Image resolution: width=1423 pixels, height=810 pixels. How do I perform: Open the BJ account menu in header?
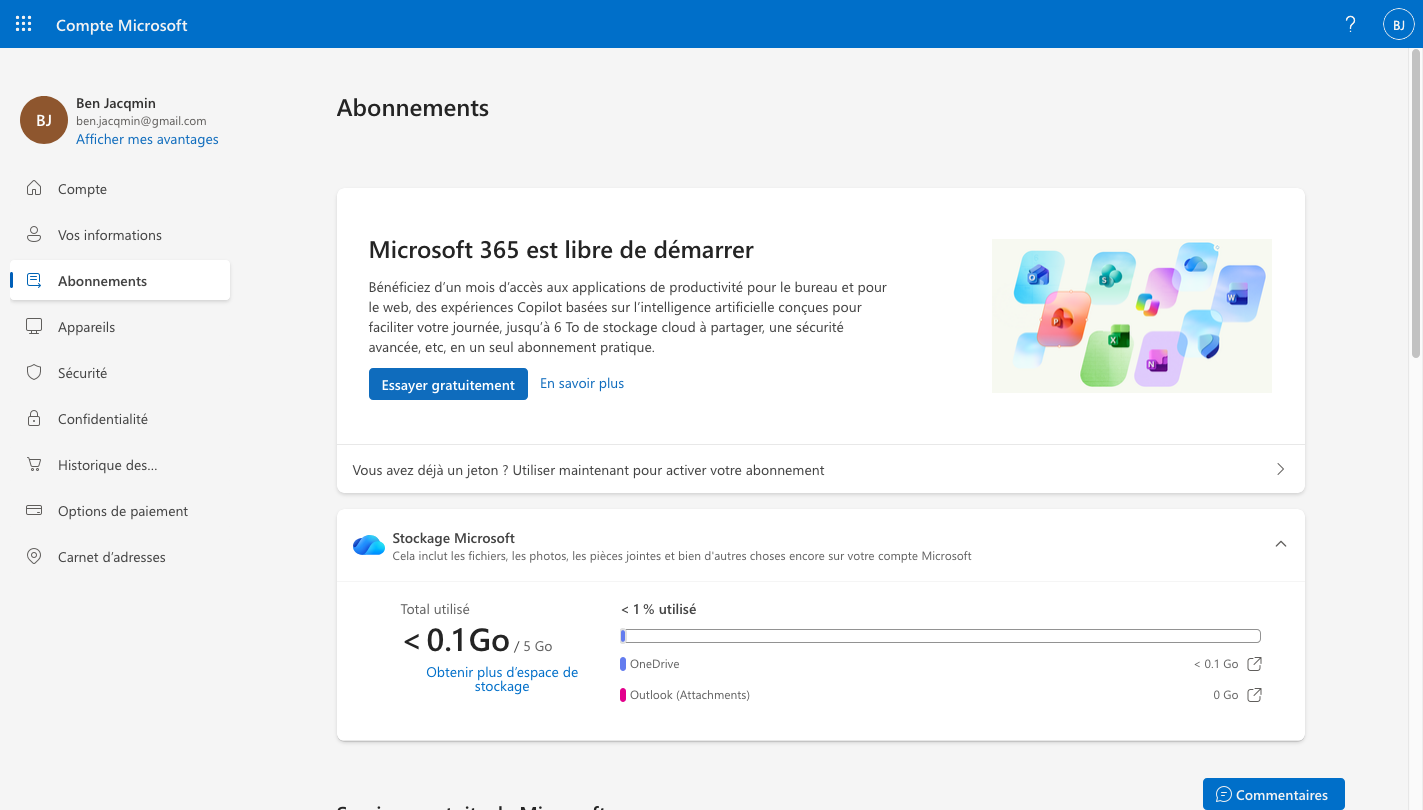tap(1398, 24)
